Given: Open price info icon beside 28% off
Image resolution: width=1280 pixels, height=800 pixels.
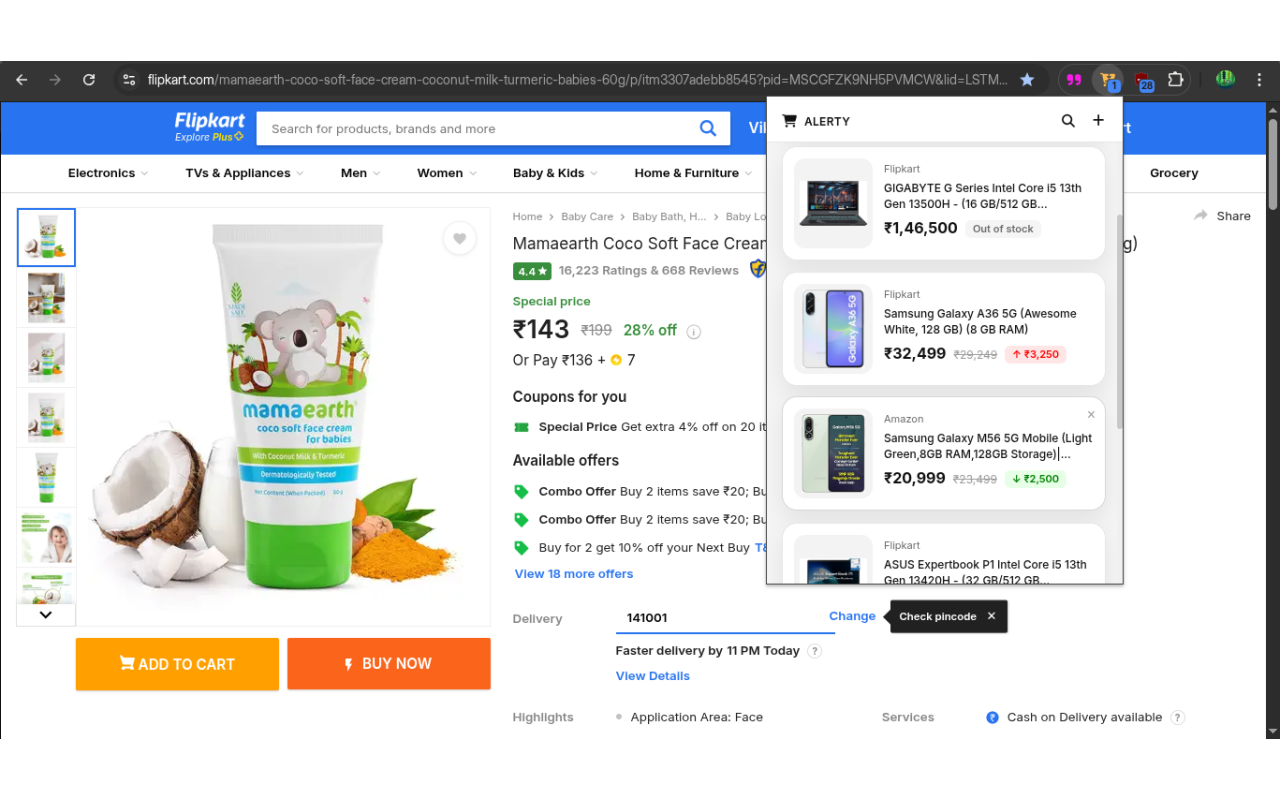Looking at the screenshot, I should click(694, 332).
